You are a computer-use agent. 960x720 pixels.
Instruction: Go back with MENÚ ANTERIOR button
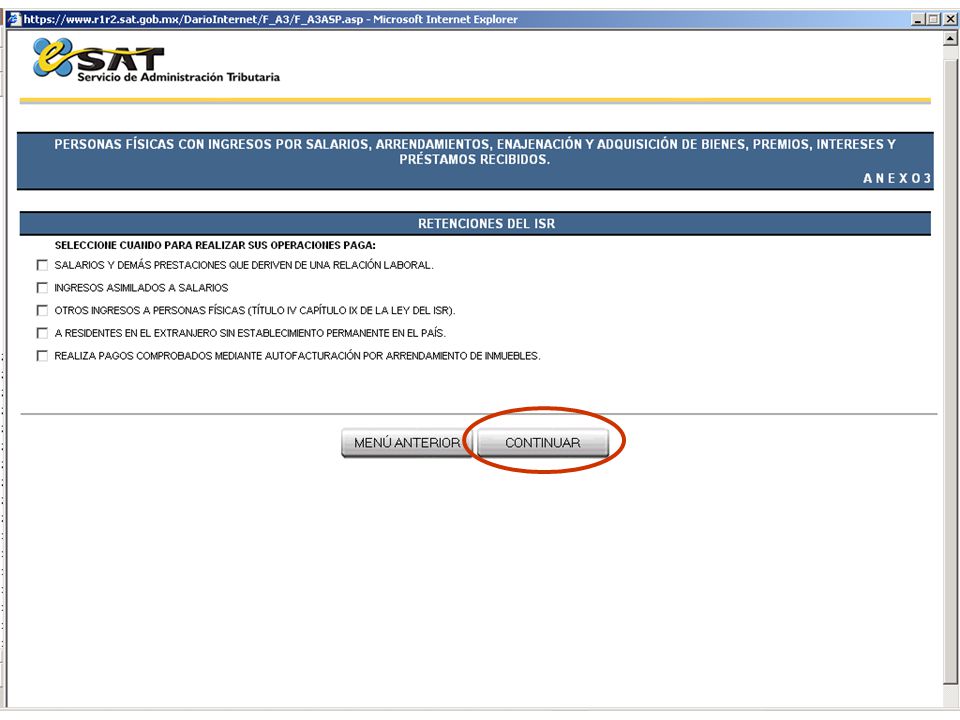click(407, 443)
